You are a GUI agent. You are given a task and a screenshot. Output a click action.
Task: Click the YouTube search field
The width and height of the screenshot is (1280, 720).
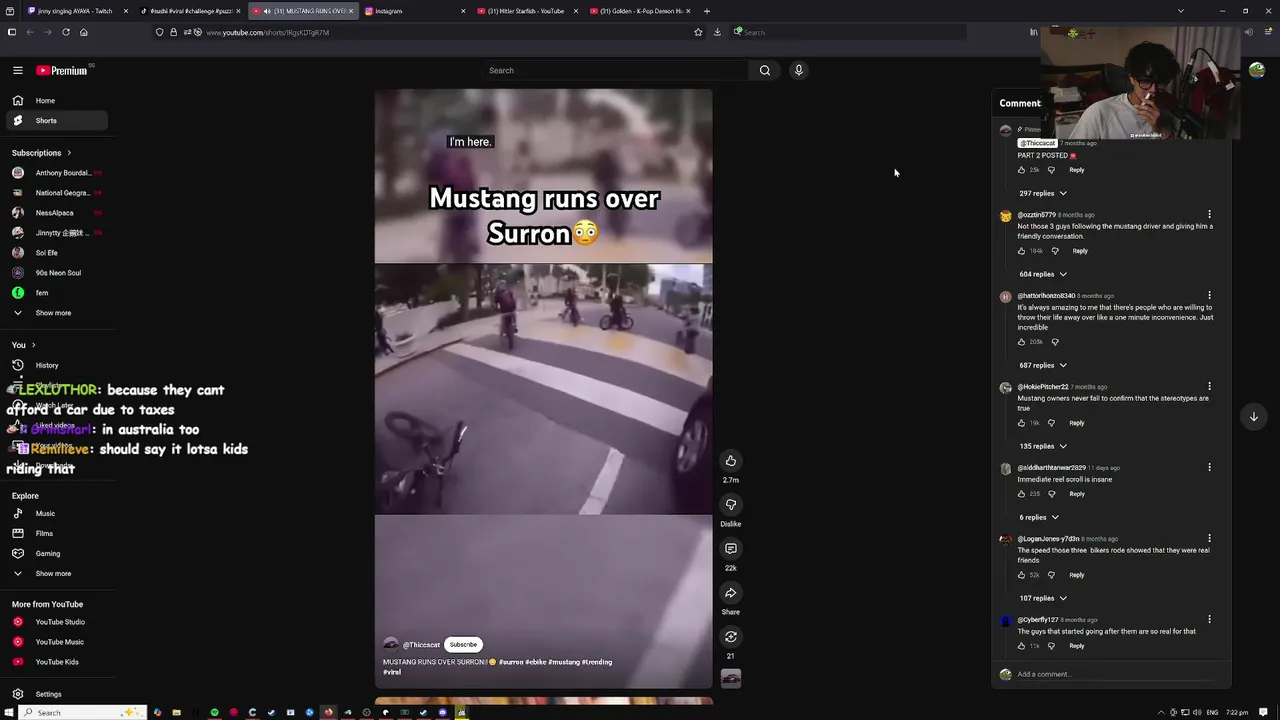coord(614,70)
